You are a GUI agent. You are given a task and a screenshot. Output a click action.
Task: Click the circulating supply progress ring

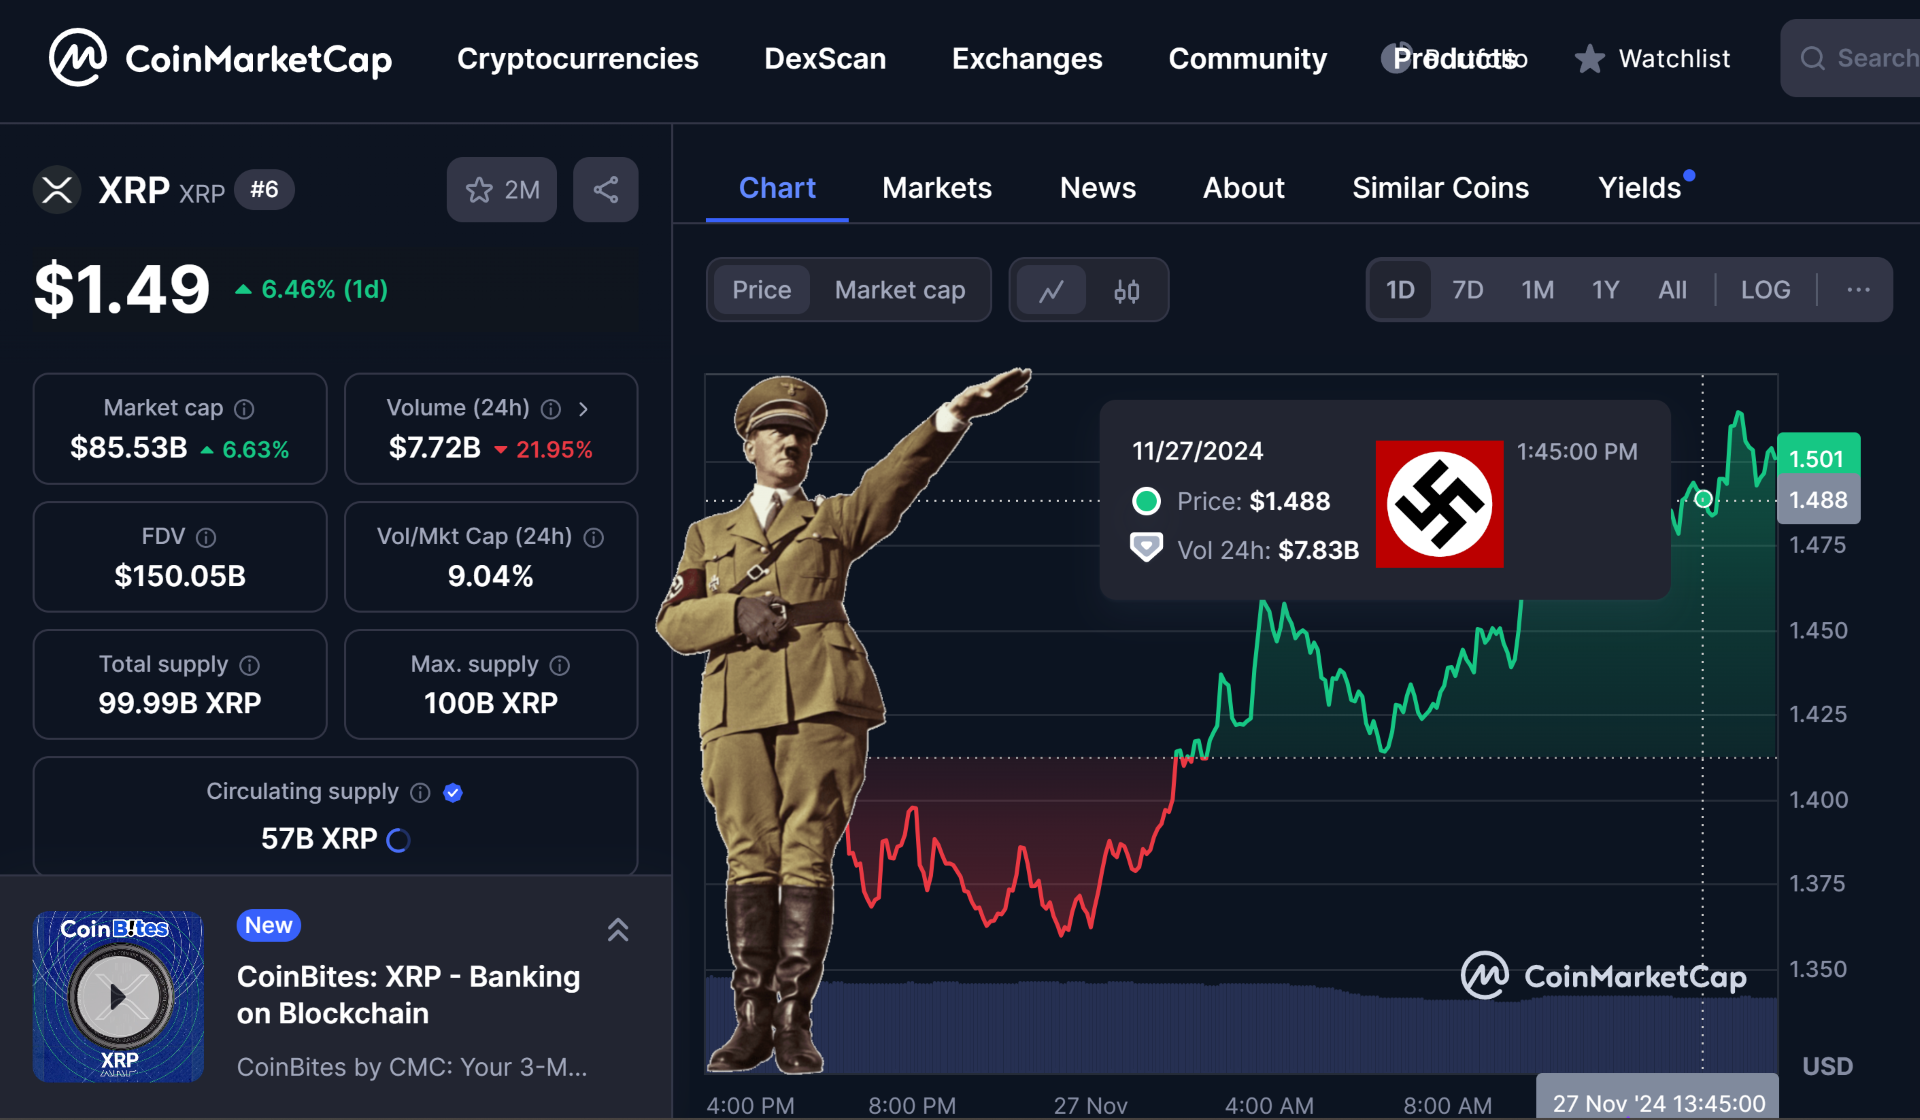pos(398,840)
